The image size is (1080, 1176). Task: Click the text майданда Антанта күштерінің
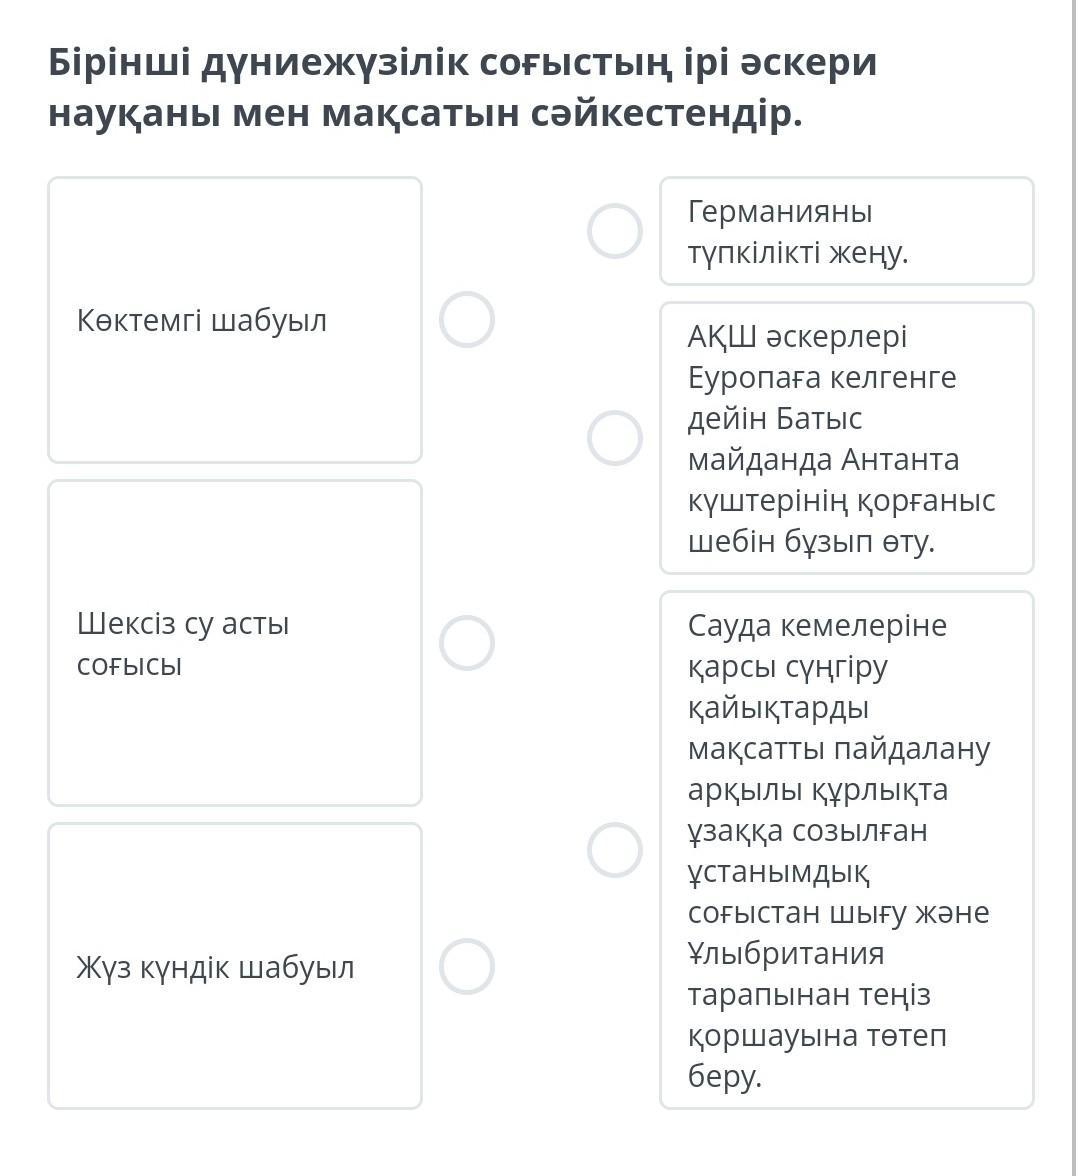pos(842,479)
